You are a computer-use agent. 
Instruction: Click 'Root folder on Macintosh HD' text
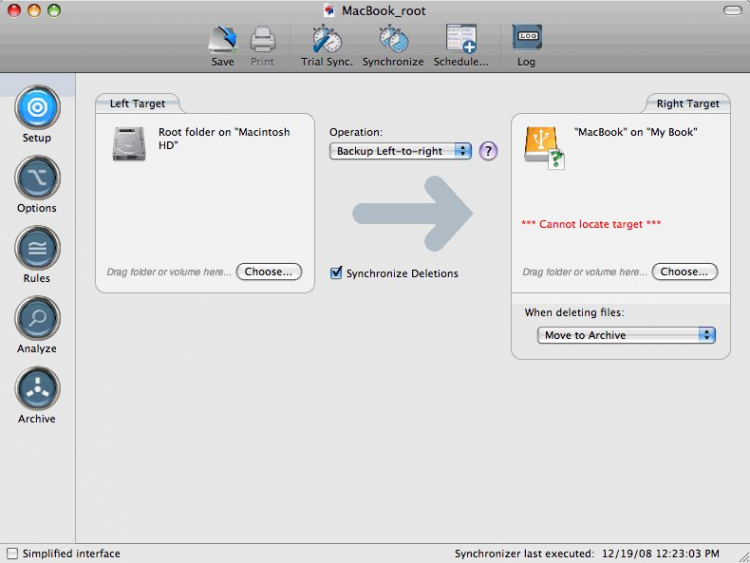(224, 138)
